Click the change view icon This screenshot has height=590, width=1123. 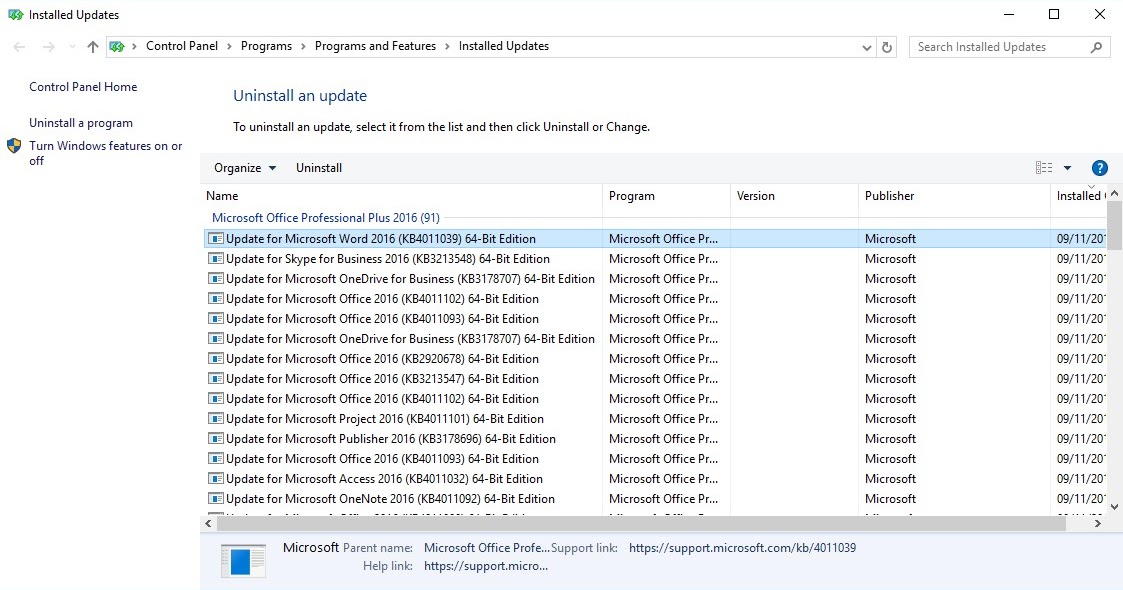(1044, 168)
